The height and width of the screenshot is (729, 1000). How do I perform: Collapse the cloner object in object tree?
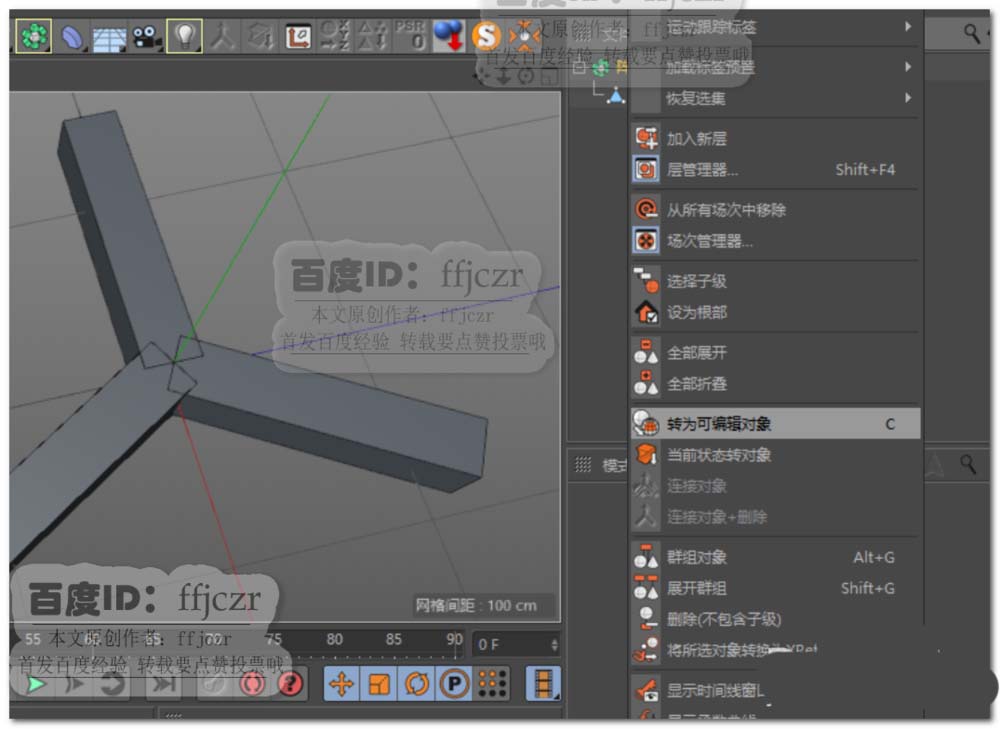click(580, 67)
